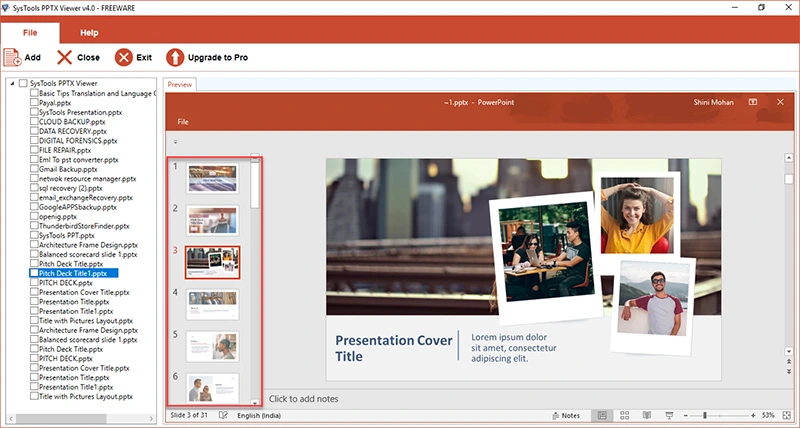This screenshot has height=428, width=800.
Task: Click 'Slide 3 of 31' status text
Action: (x=189, y=415)
